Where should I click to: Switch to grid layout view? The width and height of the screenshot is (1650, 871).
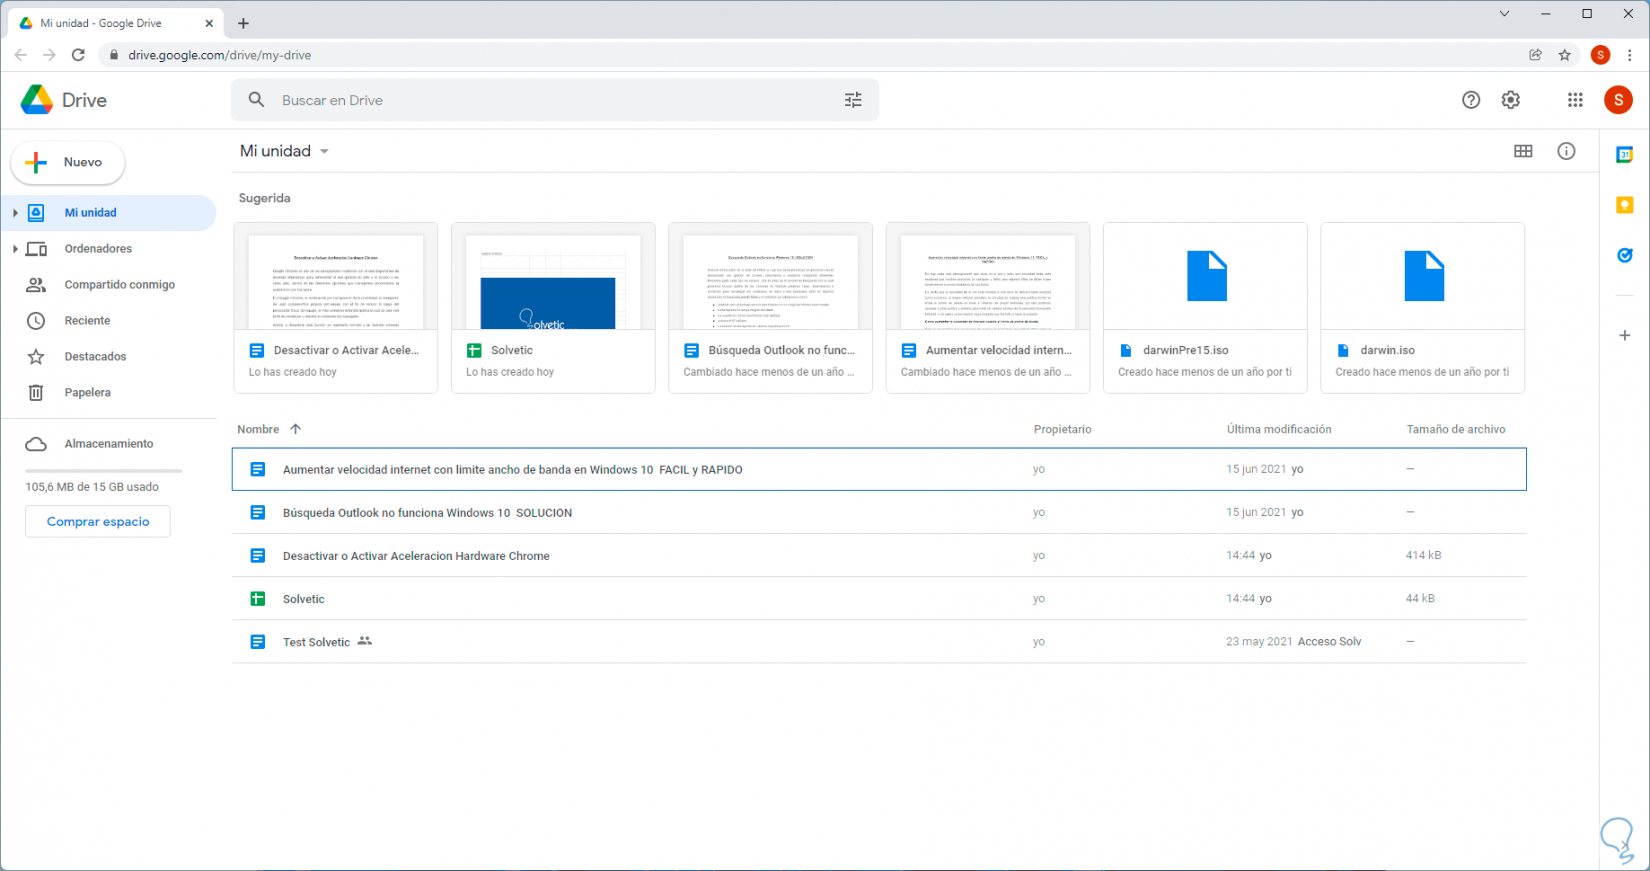[1523, 151]
